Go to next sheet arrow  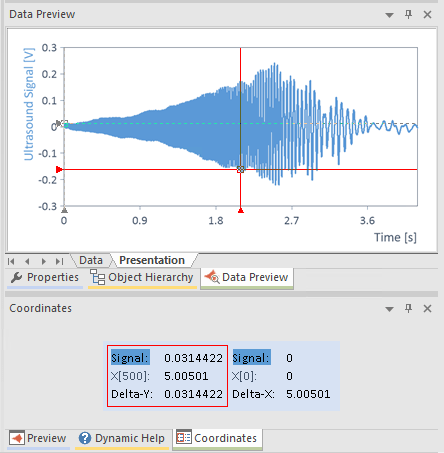(43, 261)
